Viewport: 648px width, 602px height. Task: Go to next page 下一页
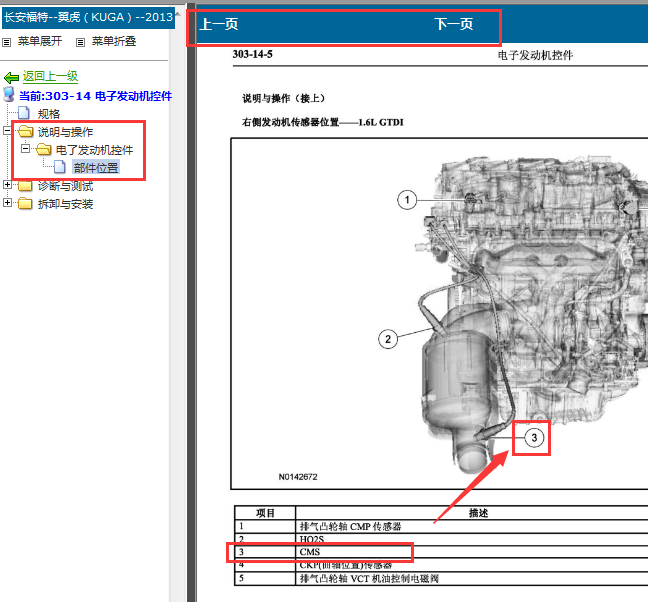453,24
